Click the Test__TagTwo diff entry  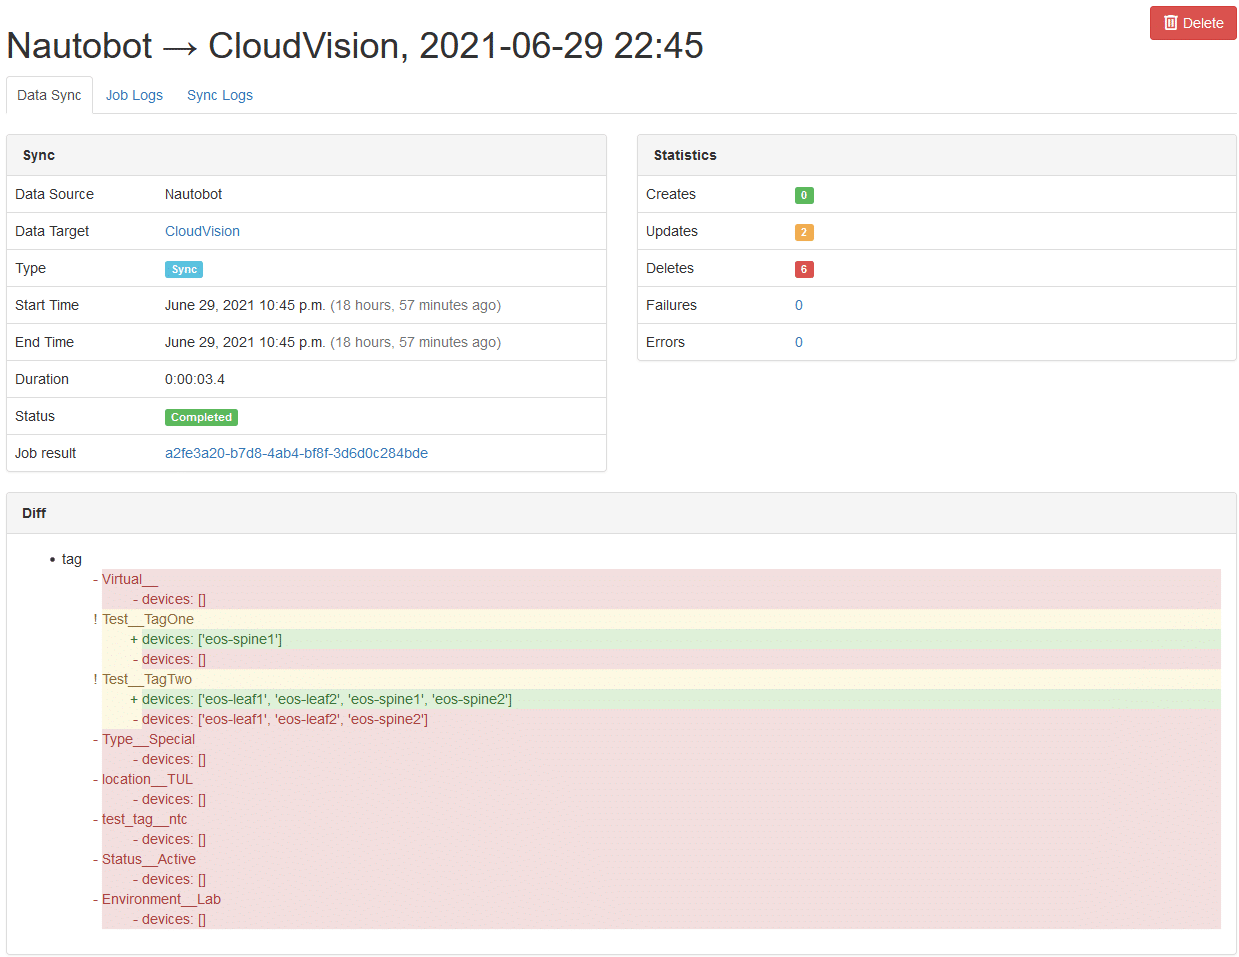pyautogui.click(x=147, y=679)
